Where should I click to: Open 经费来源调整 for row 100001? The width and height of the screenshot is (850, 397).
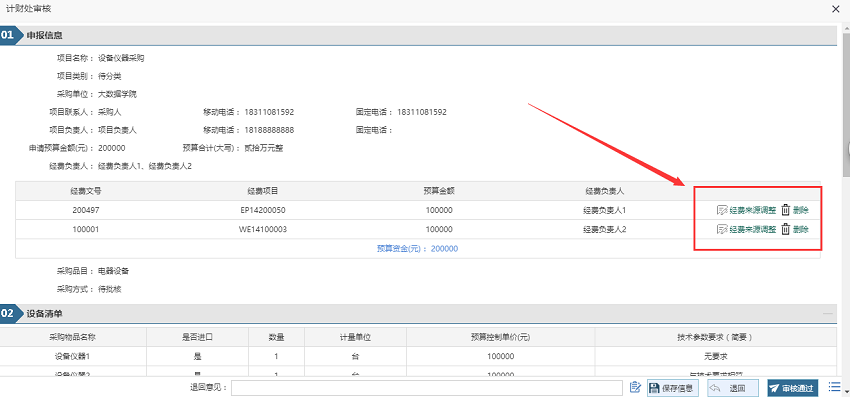tap(746, 229)
